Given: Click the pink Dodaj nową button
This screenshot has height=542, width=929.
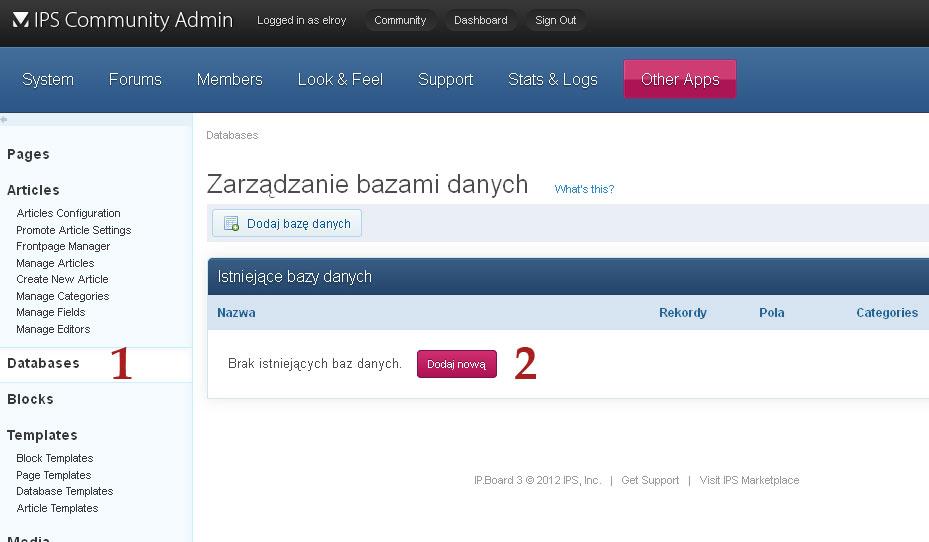Looking at the screenshot, I should [x=456, y=364].
